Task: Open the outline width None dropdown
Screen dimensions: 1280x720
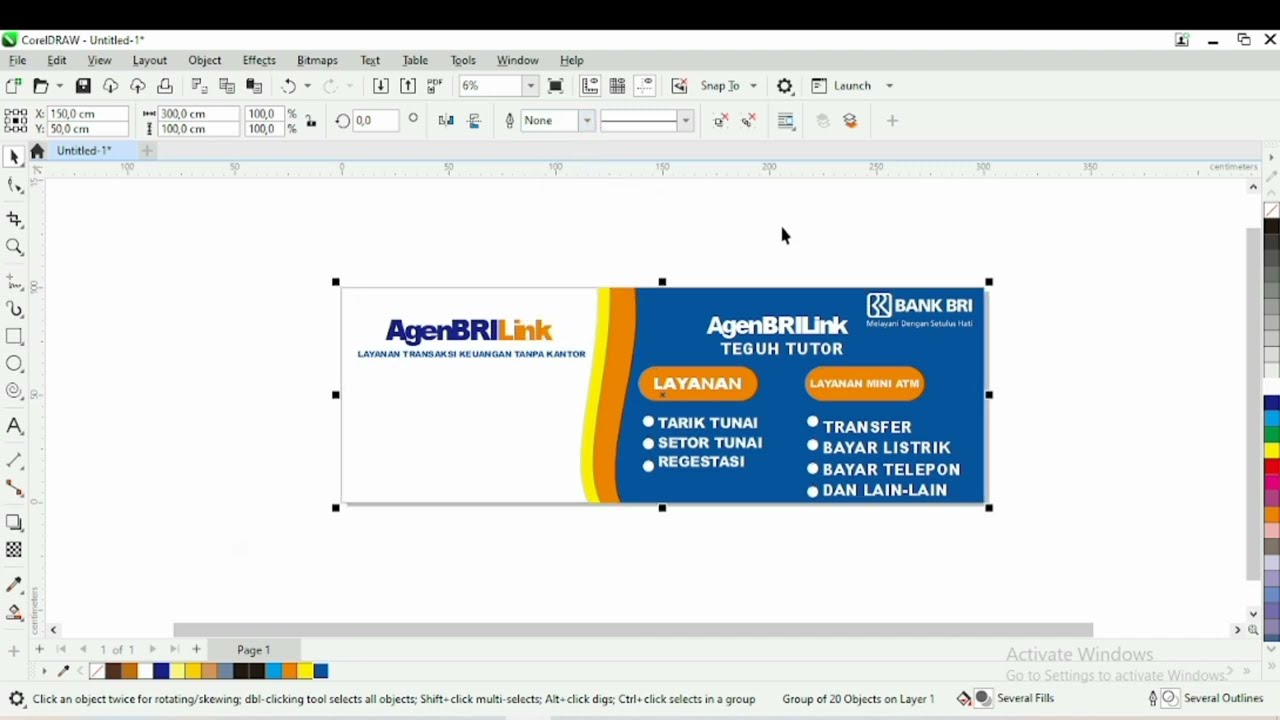Action: [587, 121]
